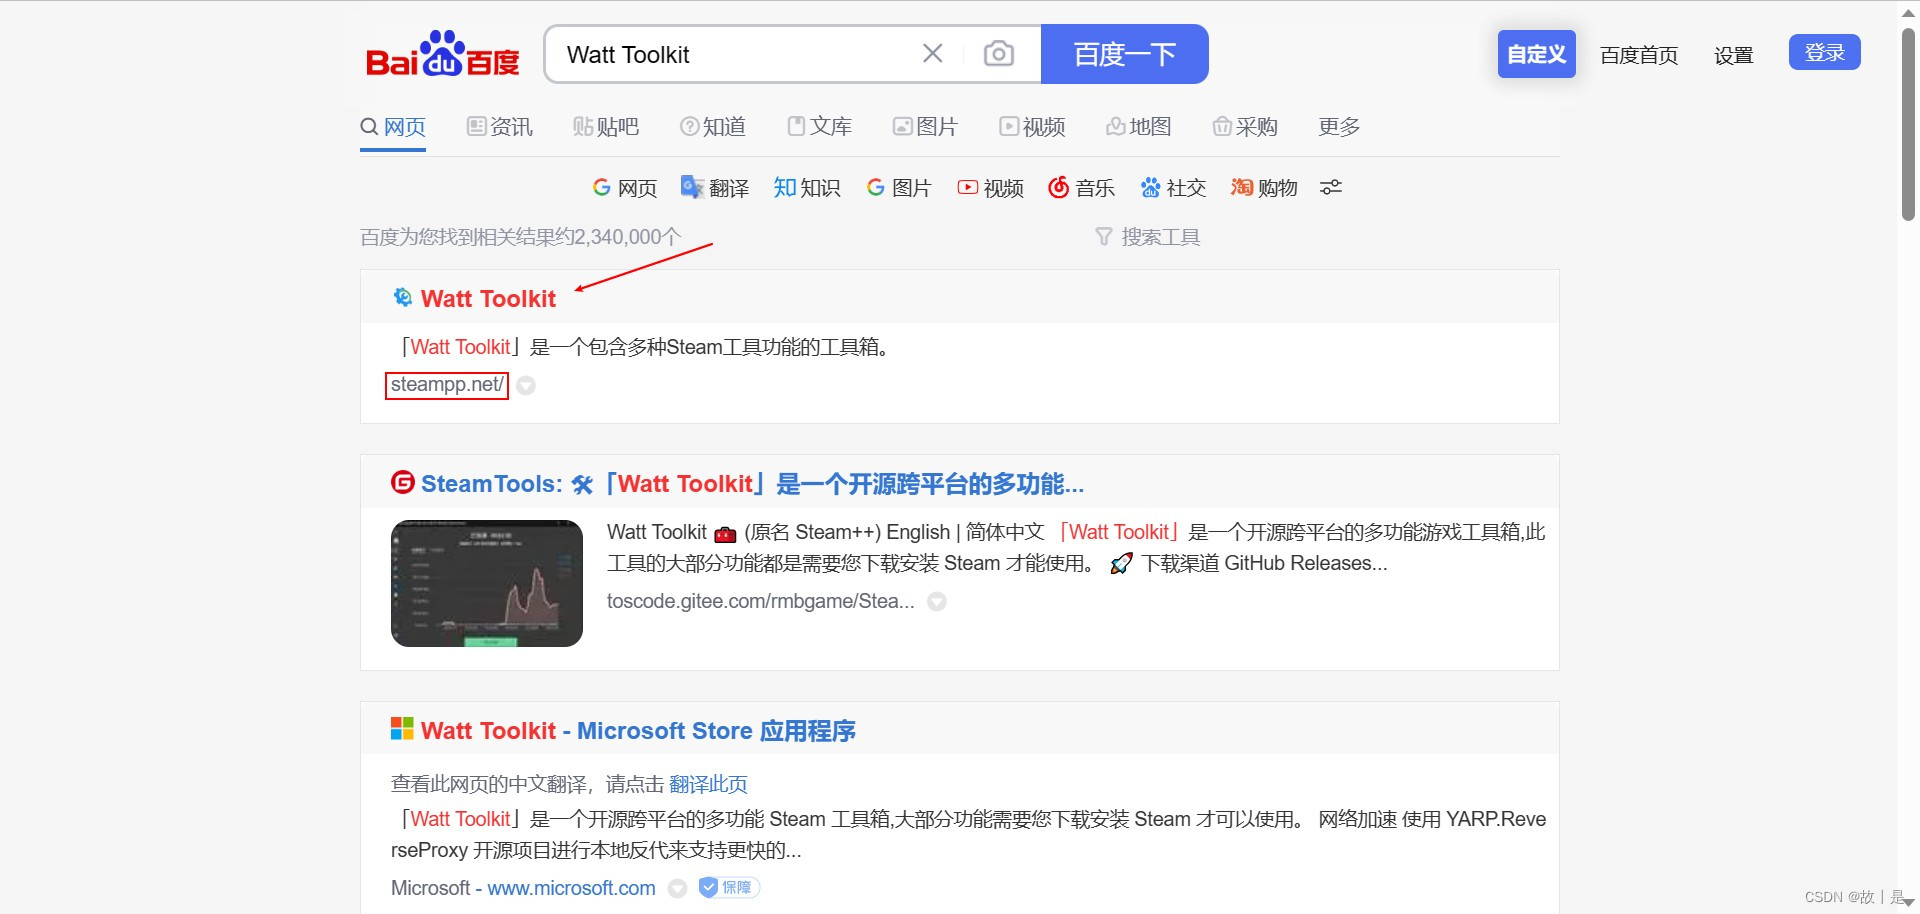
Task: Click the Microsoft logo favicon
Action: 402,728
